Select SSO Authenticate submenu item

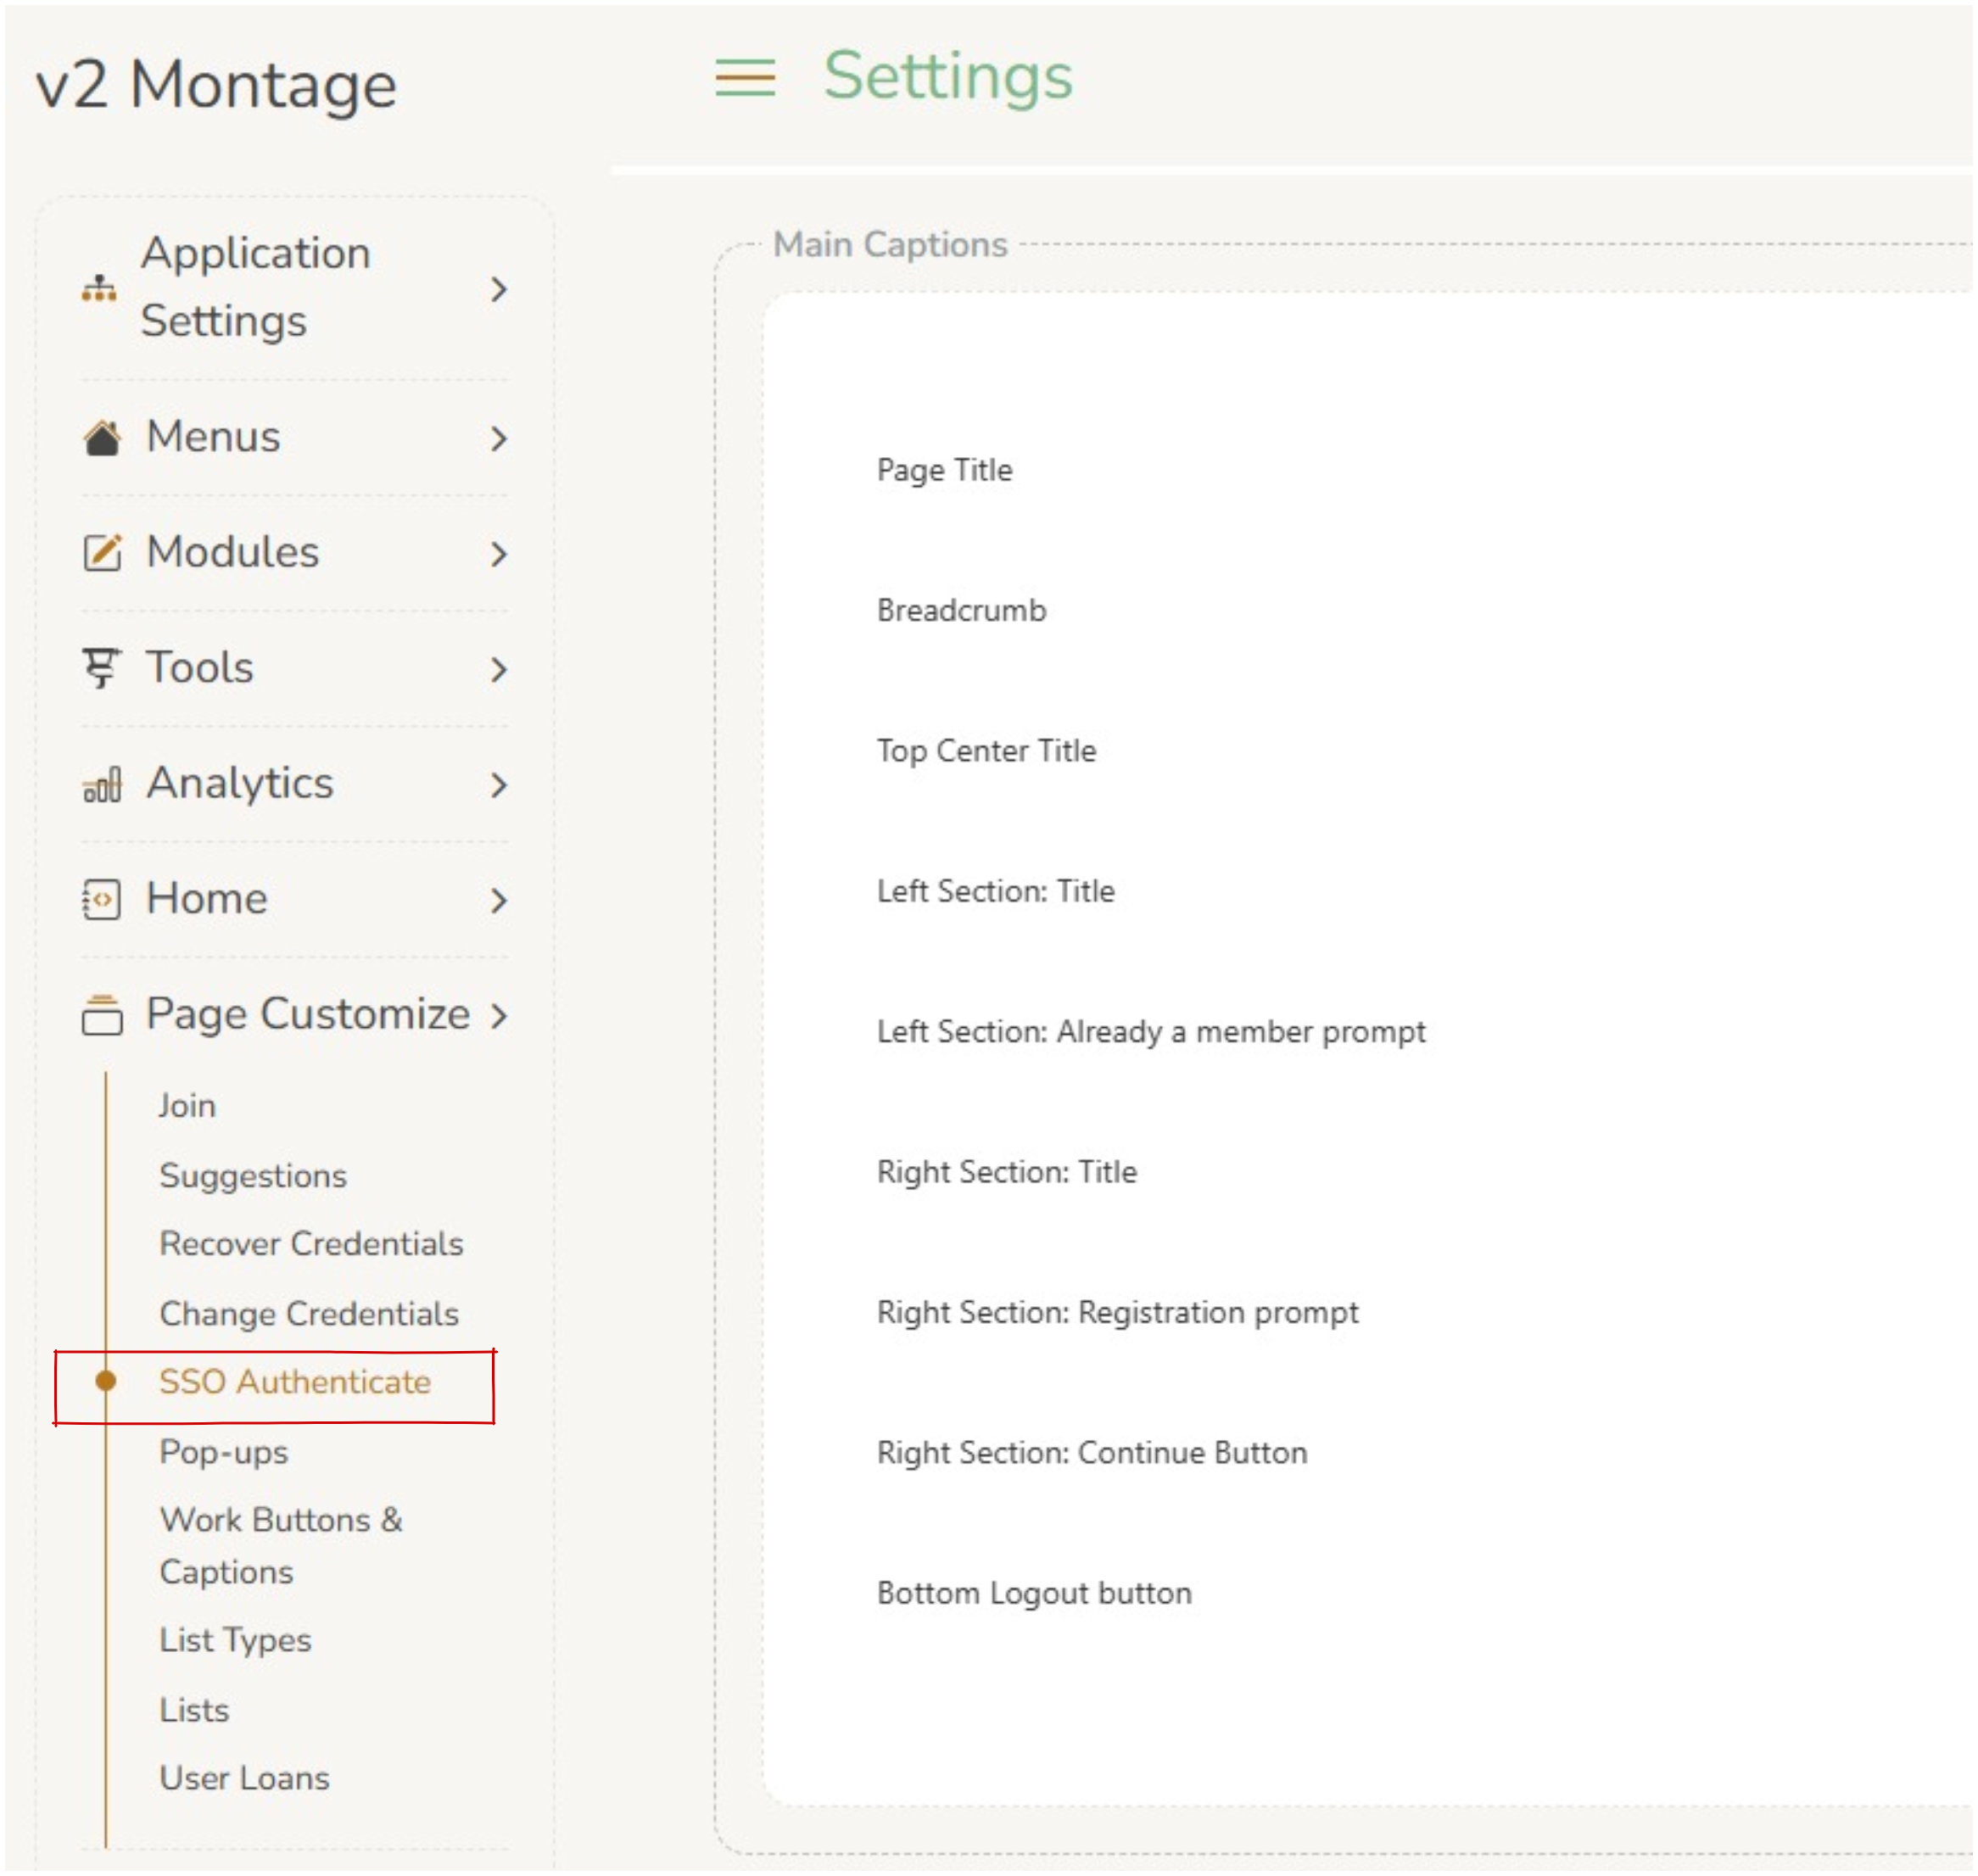tap(294, 1382)
